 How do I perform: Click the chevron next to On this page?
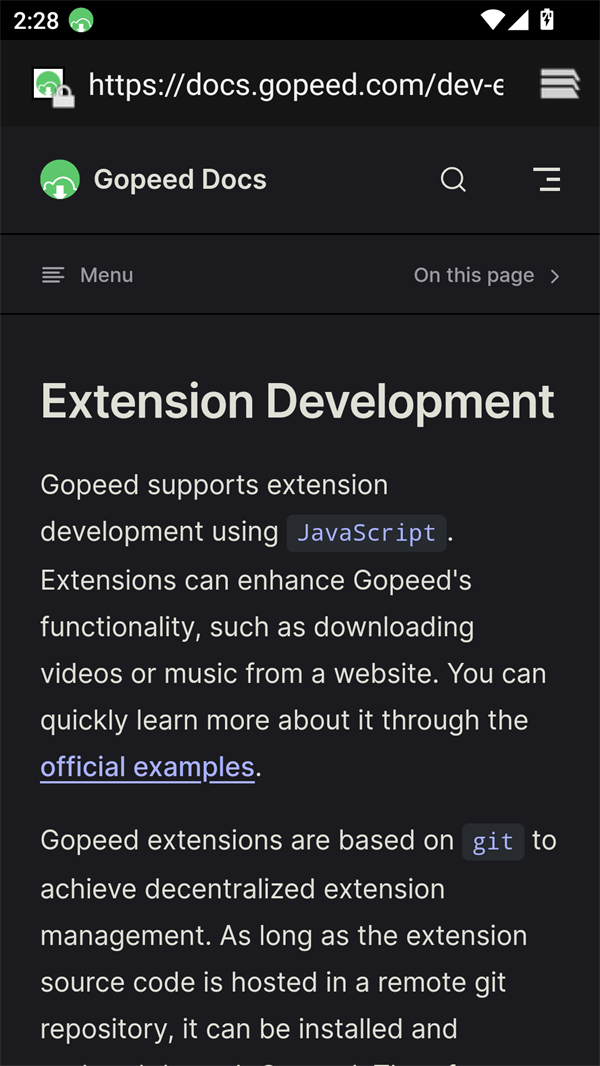555,276
